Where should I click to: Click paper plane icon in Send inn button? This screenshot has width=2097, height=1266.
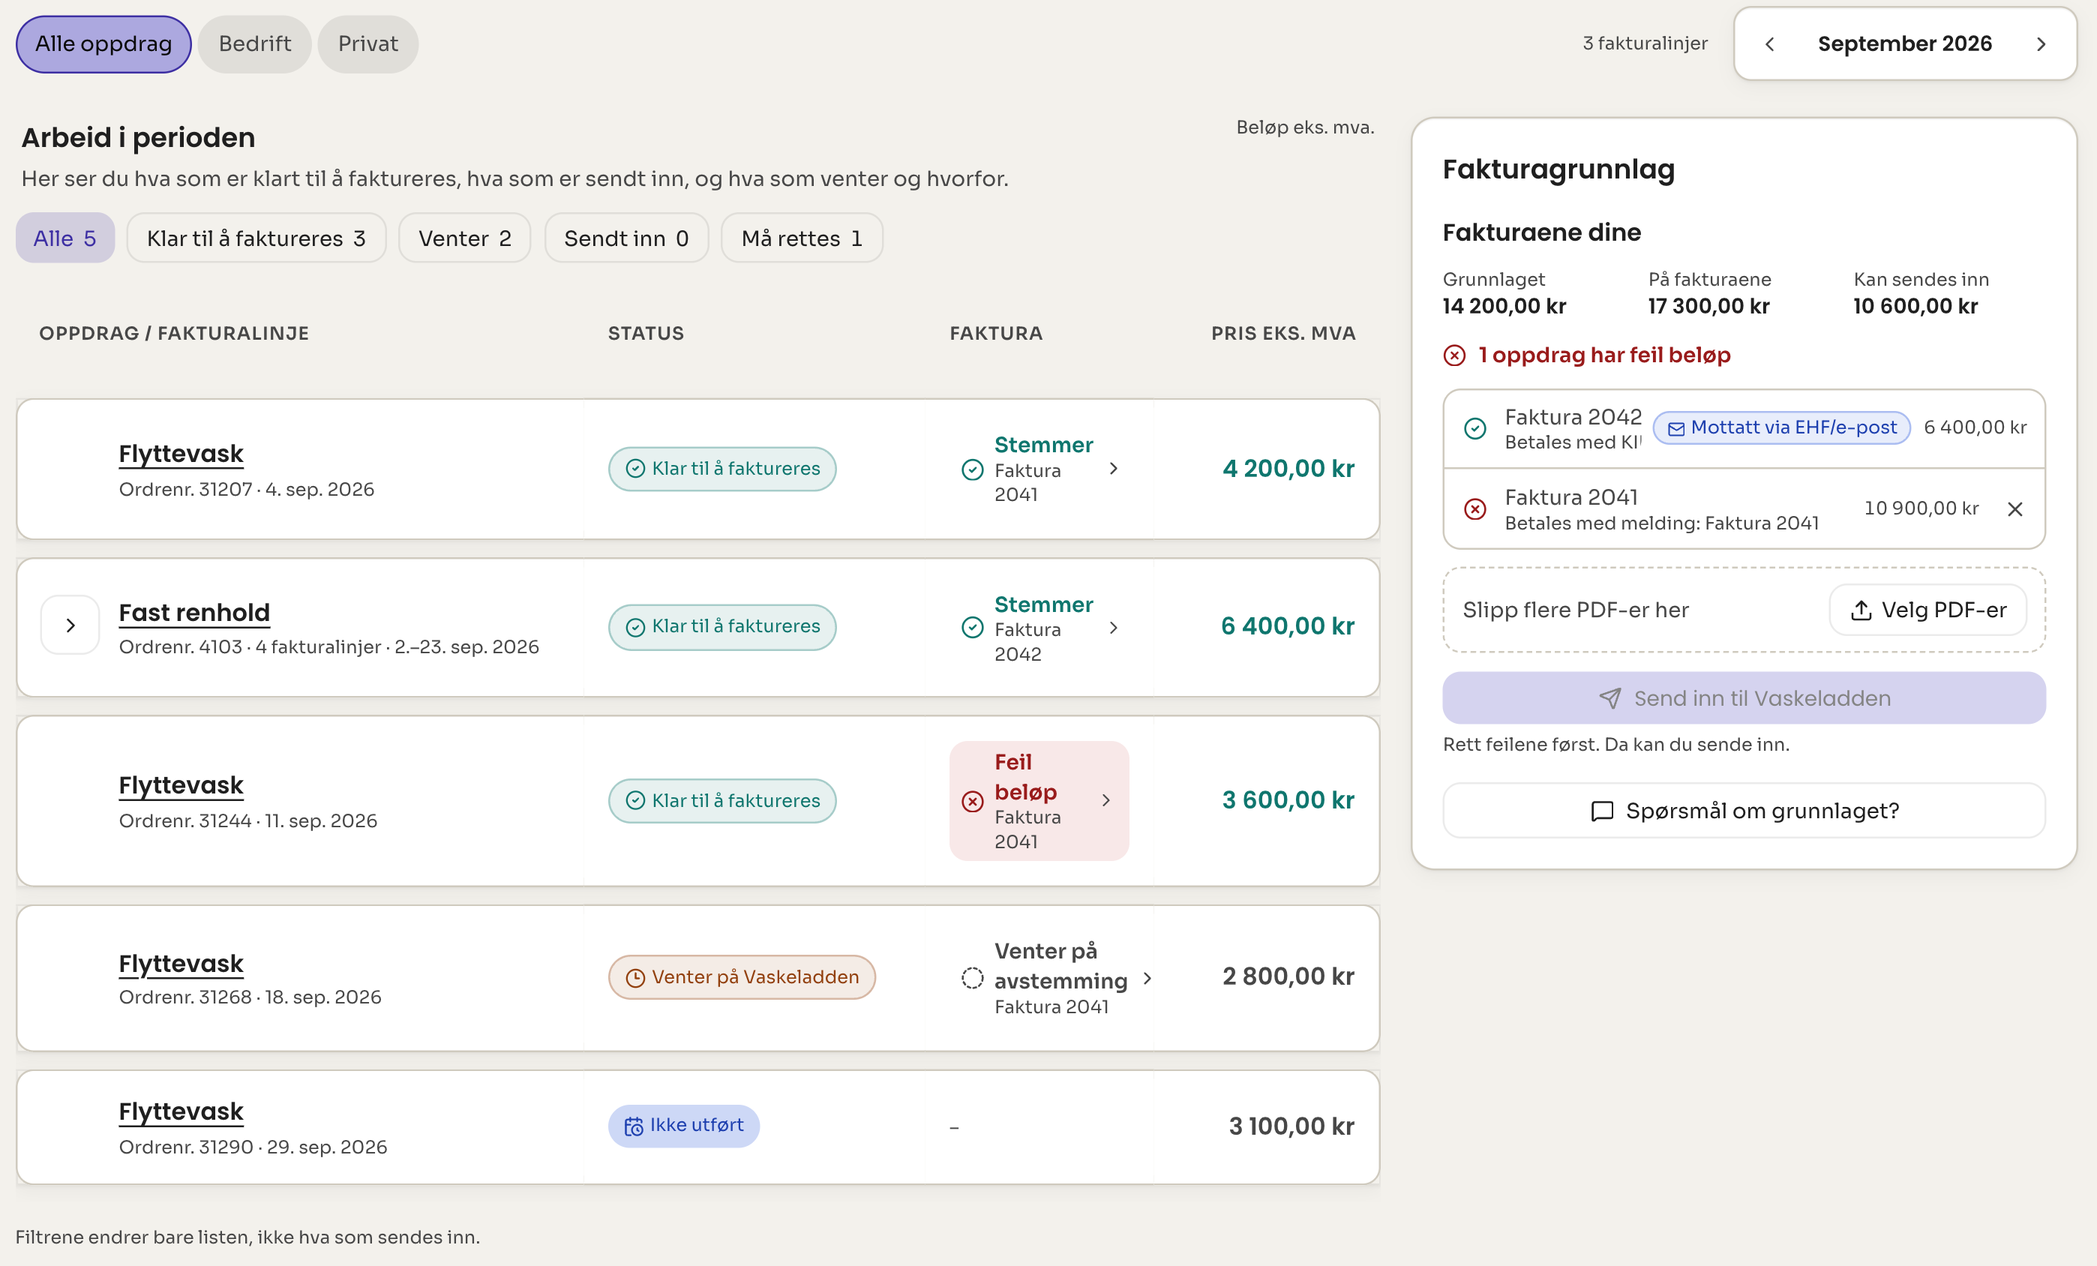pyautogui.click(x=1609, y=698)
